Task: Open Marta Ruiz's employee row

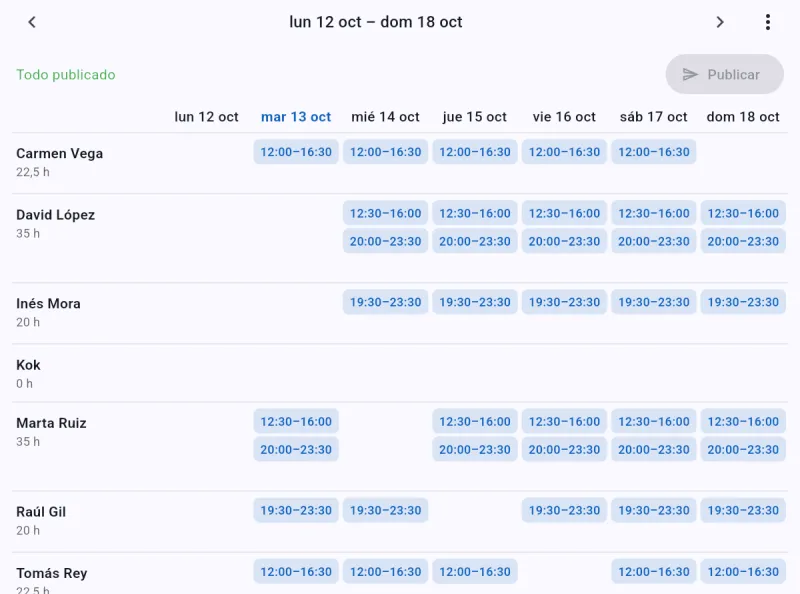Action: (400, 447)
